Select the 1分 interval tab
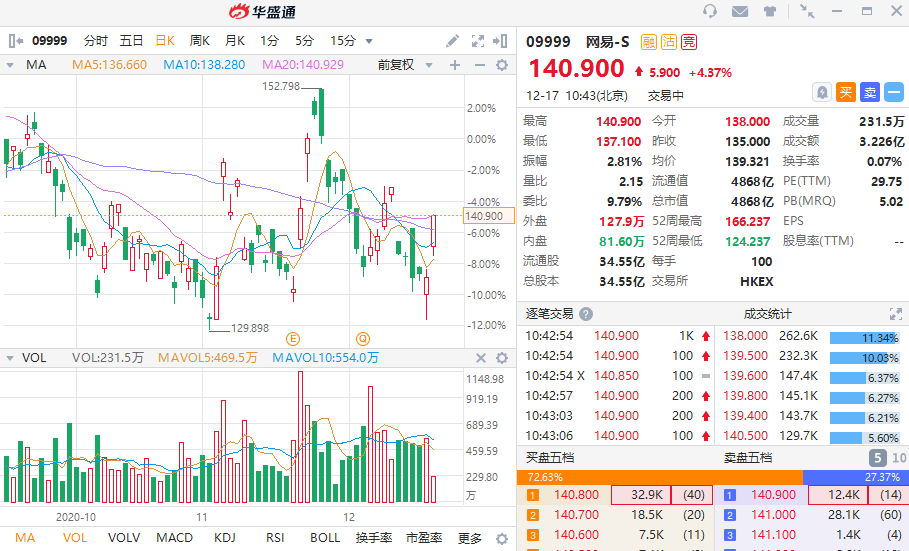Viewport: 909px width, 551px height. pos(269,41)
